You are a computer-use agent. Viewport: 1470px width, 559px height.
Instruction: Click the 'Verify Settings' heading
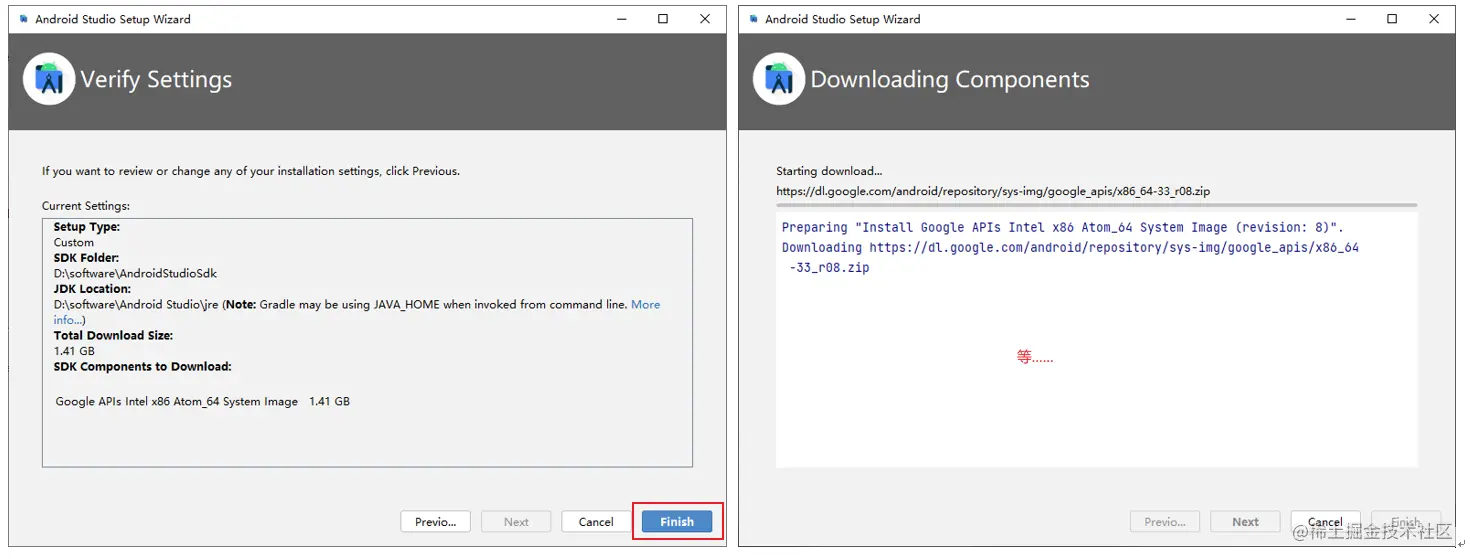(x=156, y=79)
